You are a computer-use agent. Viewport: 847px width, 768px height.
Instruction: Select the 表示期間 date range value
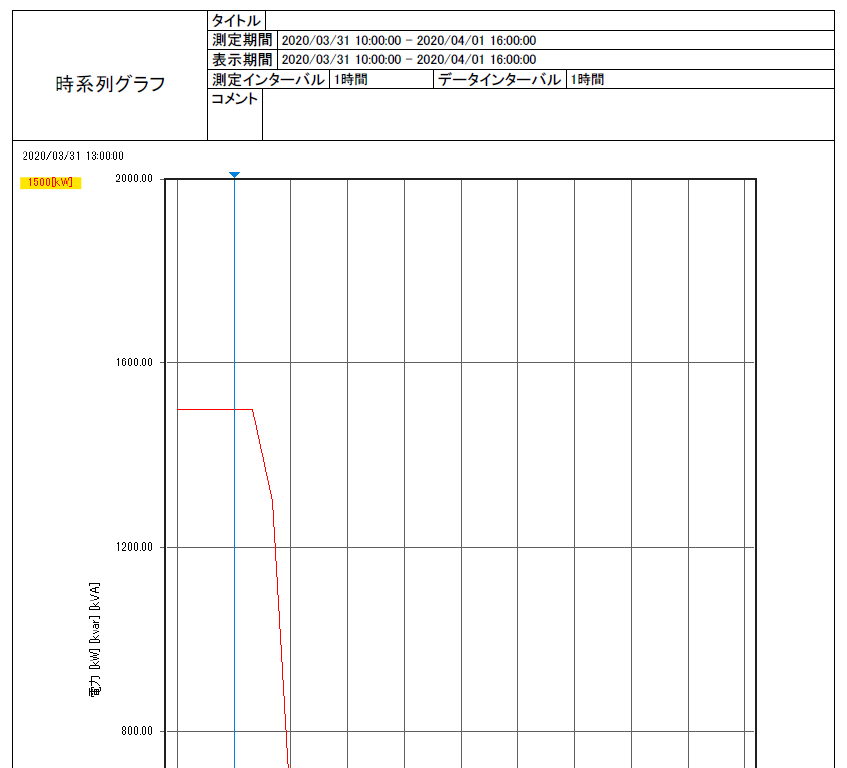(409, 59)
